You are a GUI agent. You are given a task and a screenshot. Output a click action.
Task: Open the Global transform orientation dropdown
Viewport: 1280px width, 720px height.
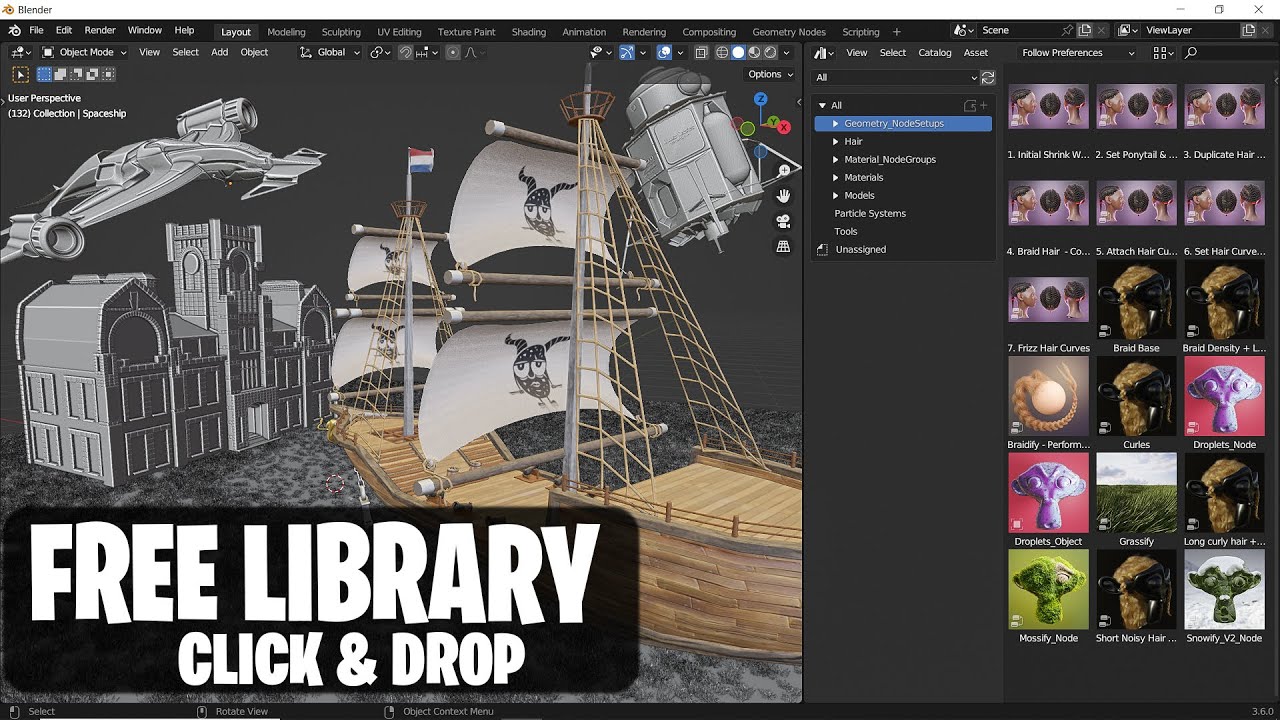(330, 52)
